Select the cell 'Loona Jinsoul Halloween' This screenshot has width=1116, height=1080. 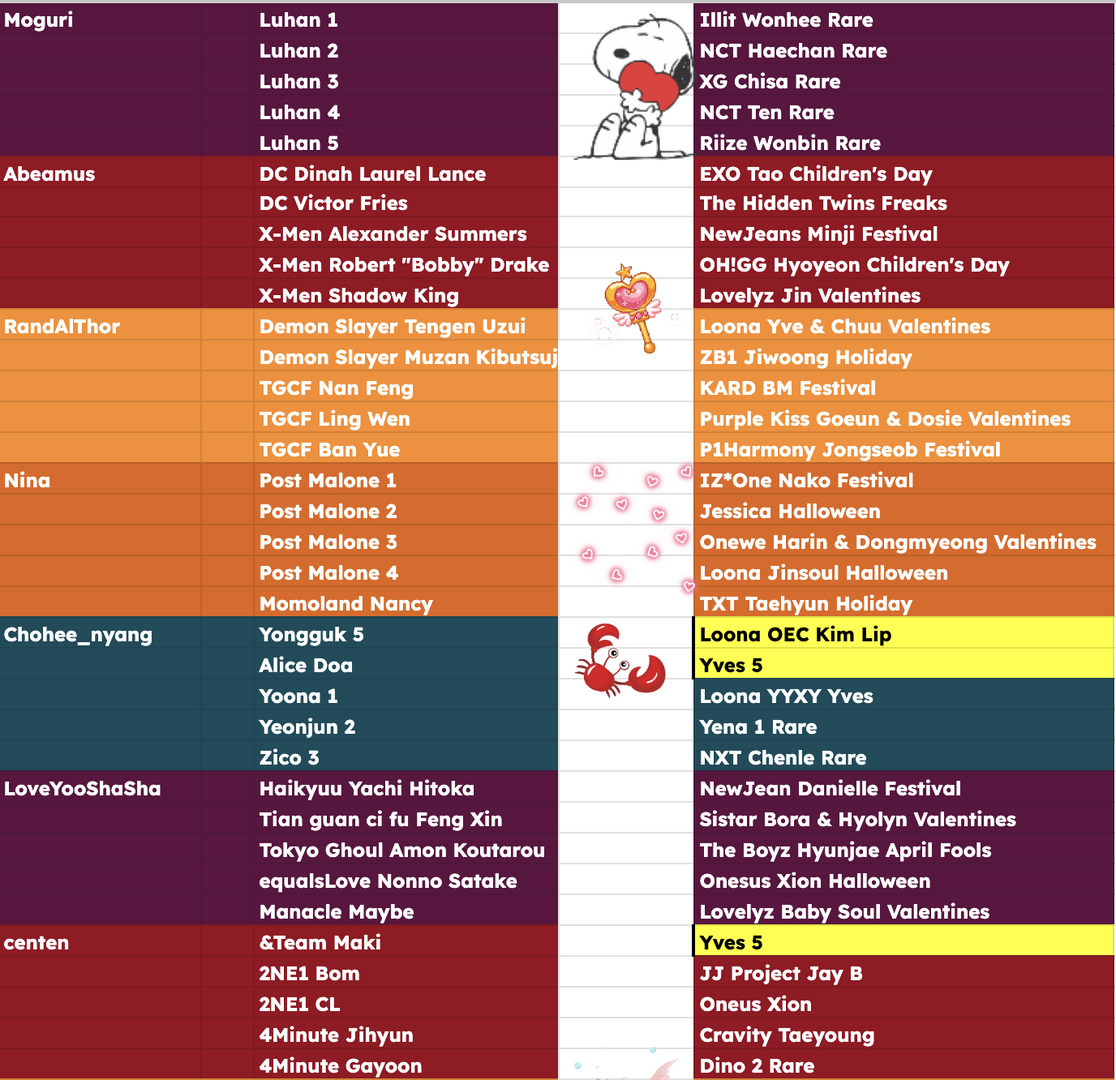click(x=904, y=572)
